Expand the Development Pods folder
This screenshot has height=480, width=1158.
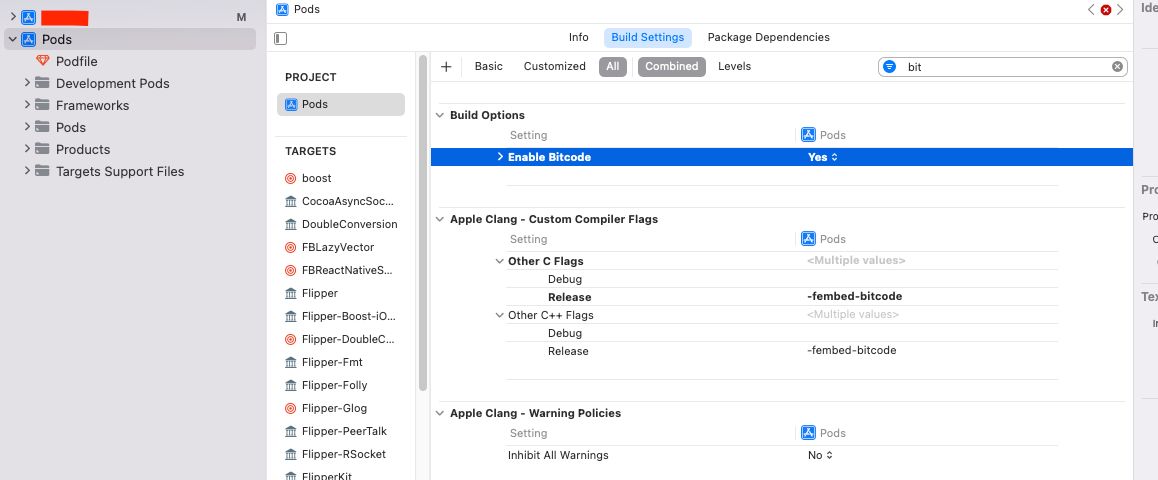pos(27,83)
